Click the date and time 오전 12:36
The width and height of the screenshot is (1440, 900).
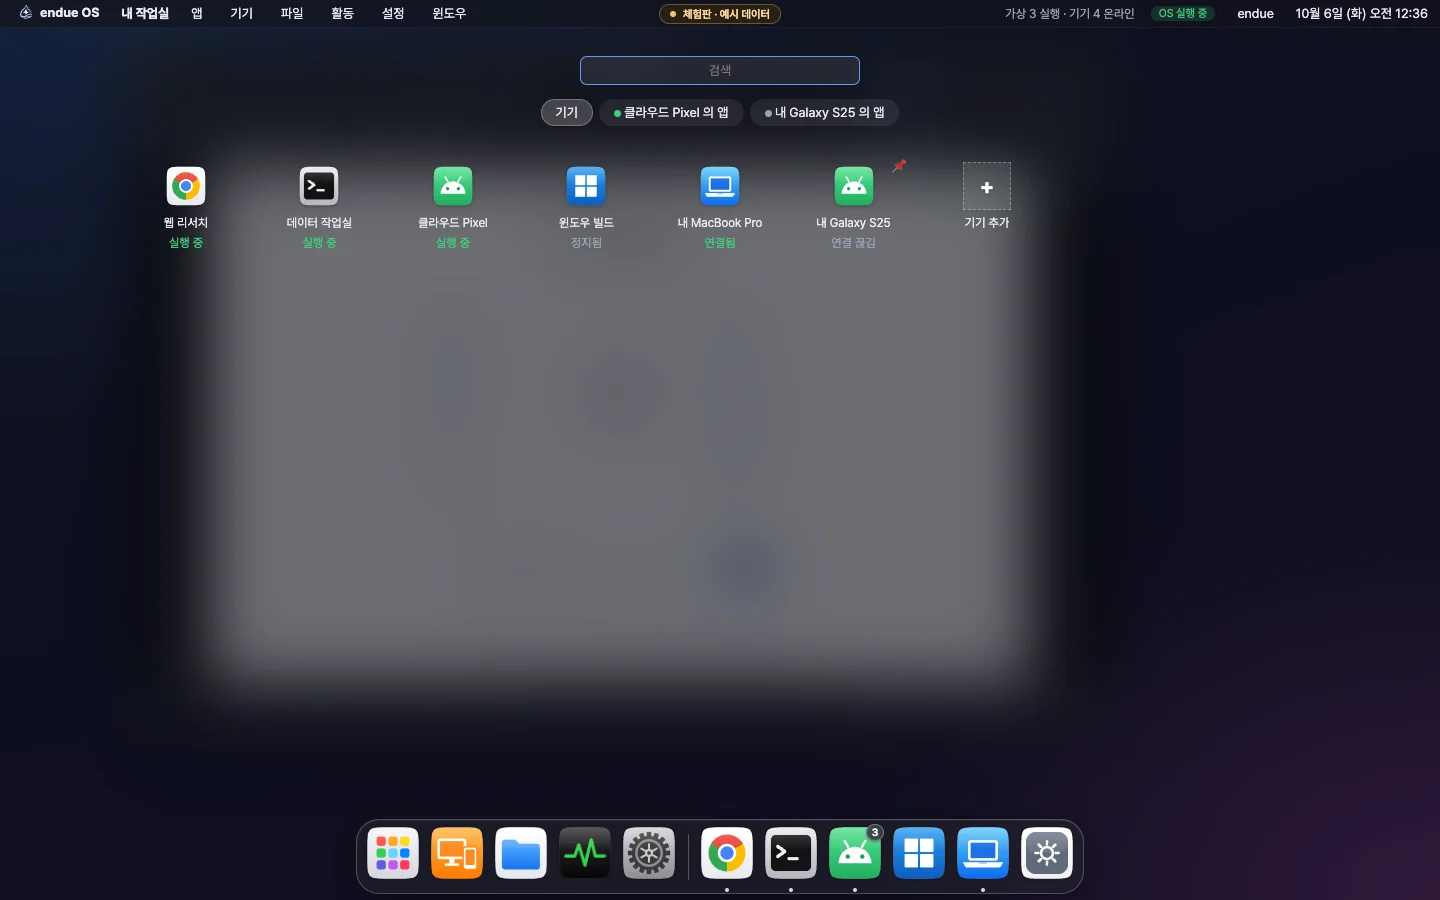1361,13
